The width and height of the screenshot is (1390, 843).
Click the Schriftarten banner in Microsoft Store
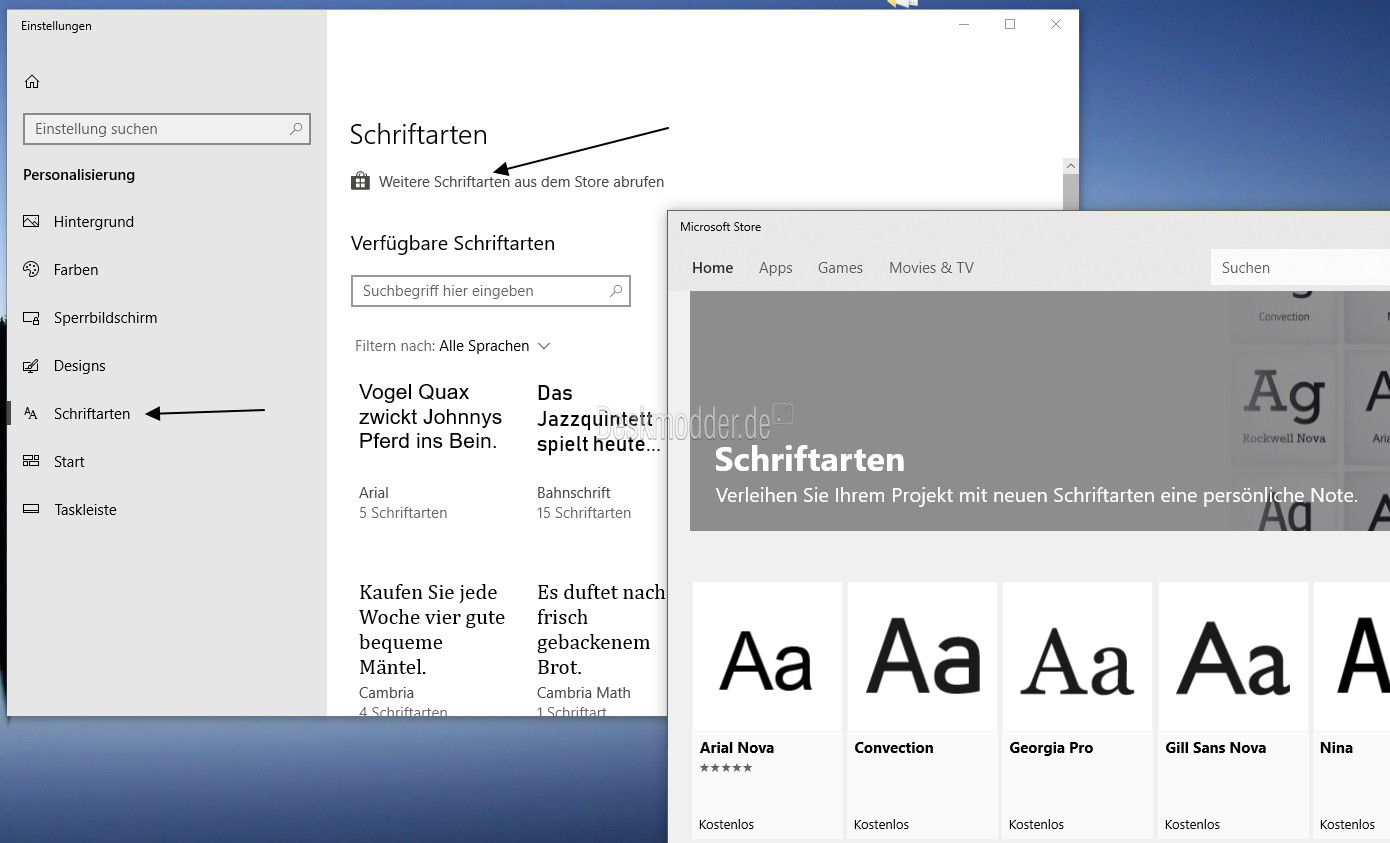pyautogui.click(x=1040, y=411)
